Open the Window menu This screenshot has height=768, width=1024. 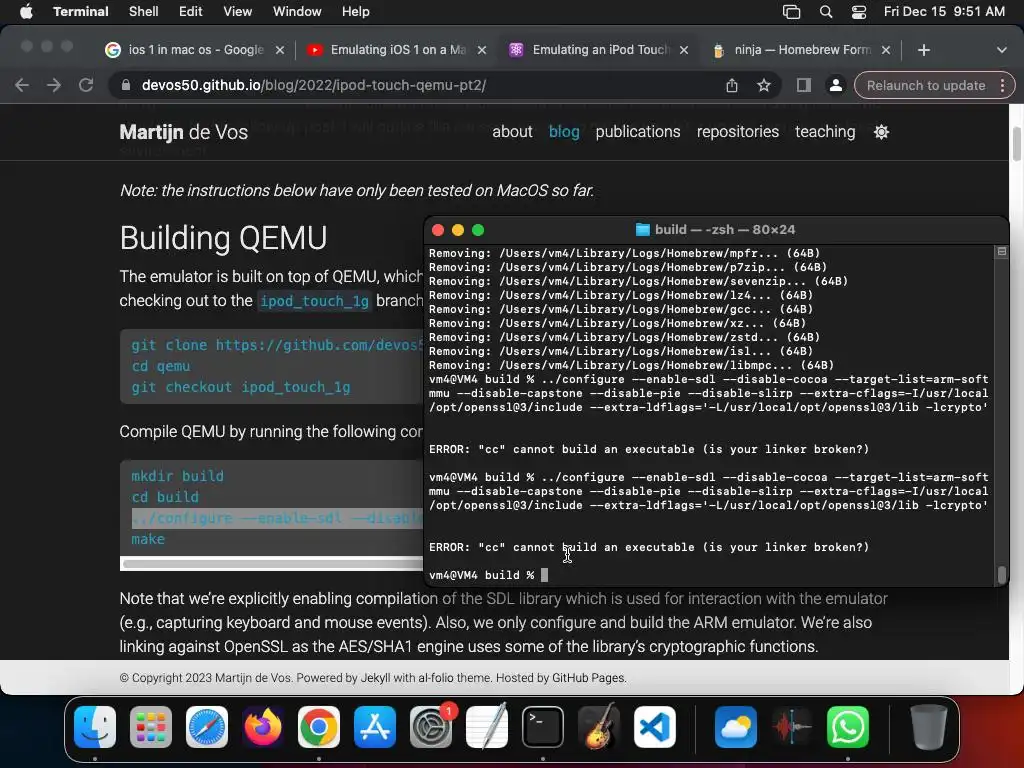pyautogui.click(x=296, y=11)
